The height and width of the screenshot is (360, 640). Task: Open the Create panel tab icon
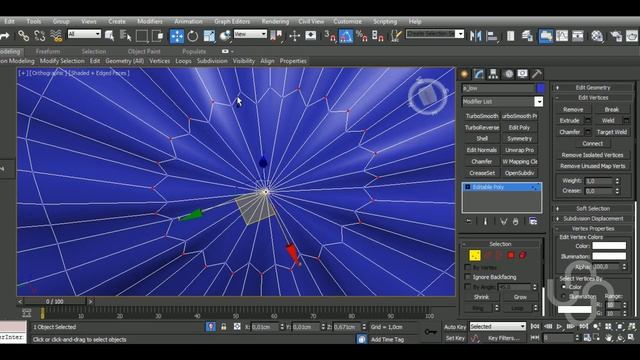(x=464, y=74)
